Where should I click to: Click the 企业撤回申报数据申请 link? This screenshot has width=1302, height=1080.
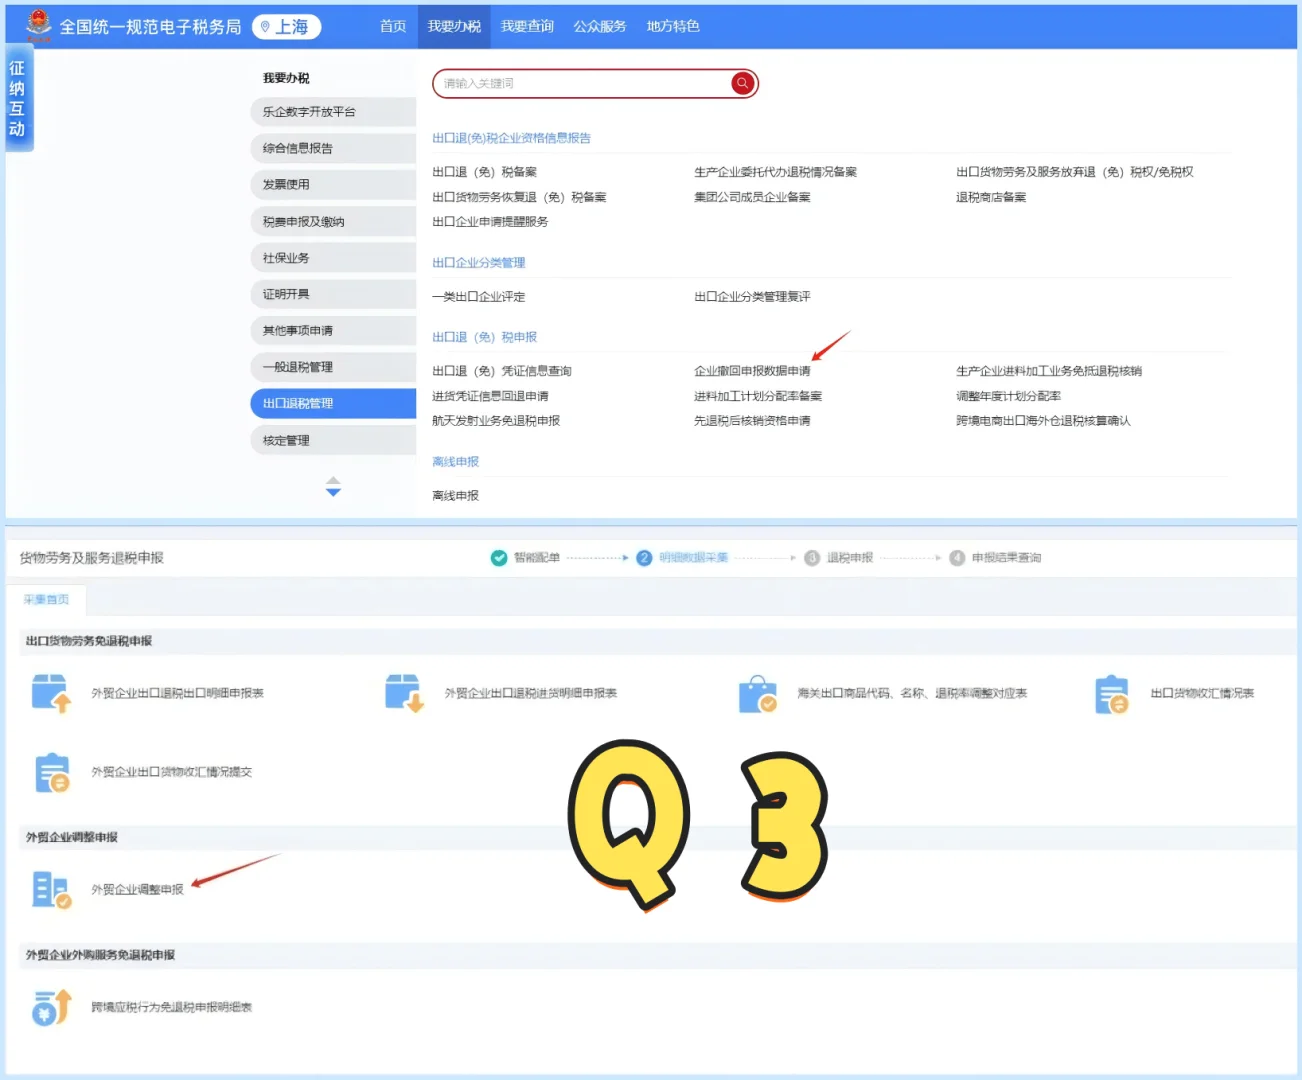[752, 370]
